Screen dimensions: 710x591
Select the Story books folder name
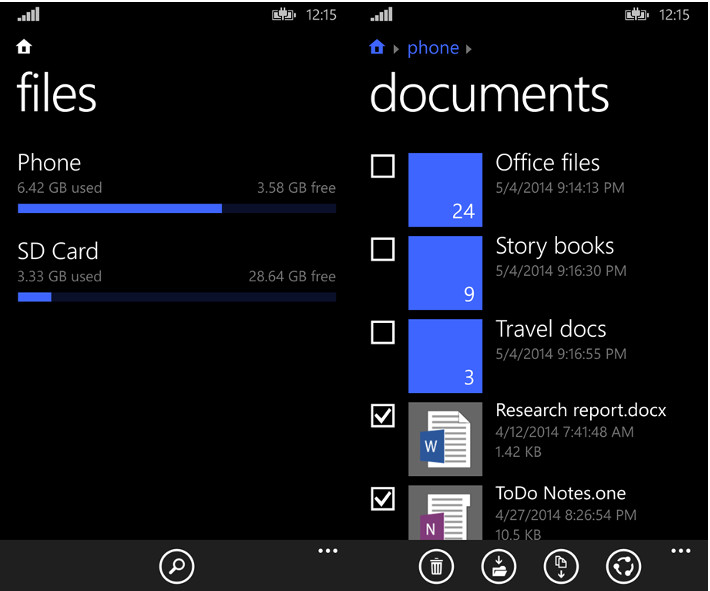click(x=555, y=247)
